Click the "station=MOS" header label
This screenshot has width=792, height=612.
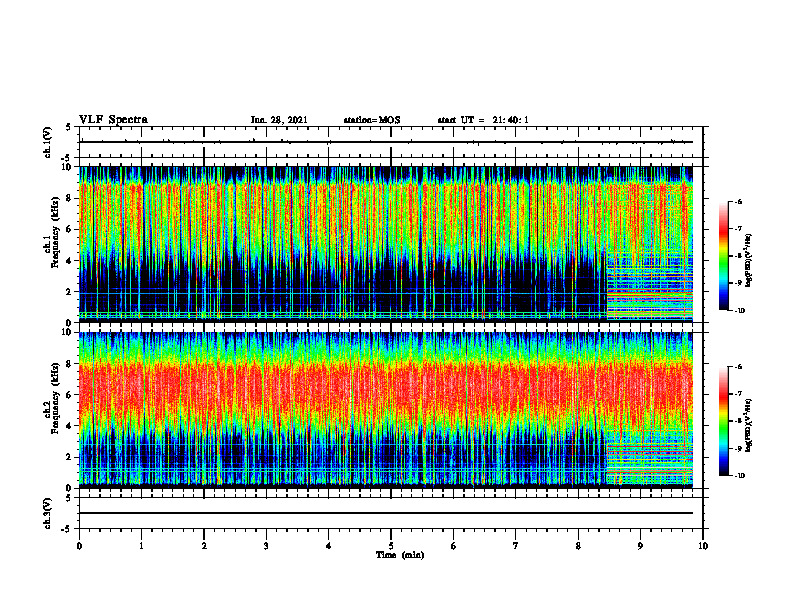coord(372,120)
